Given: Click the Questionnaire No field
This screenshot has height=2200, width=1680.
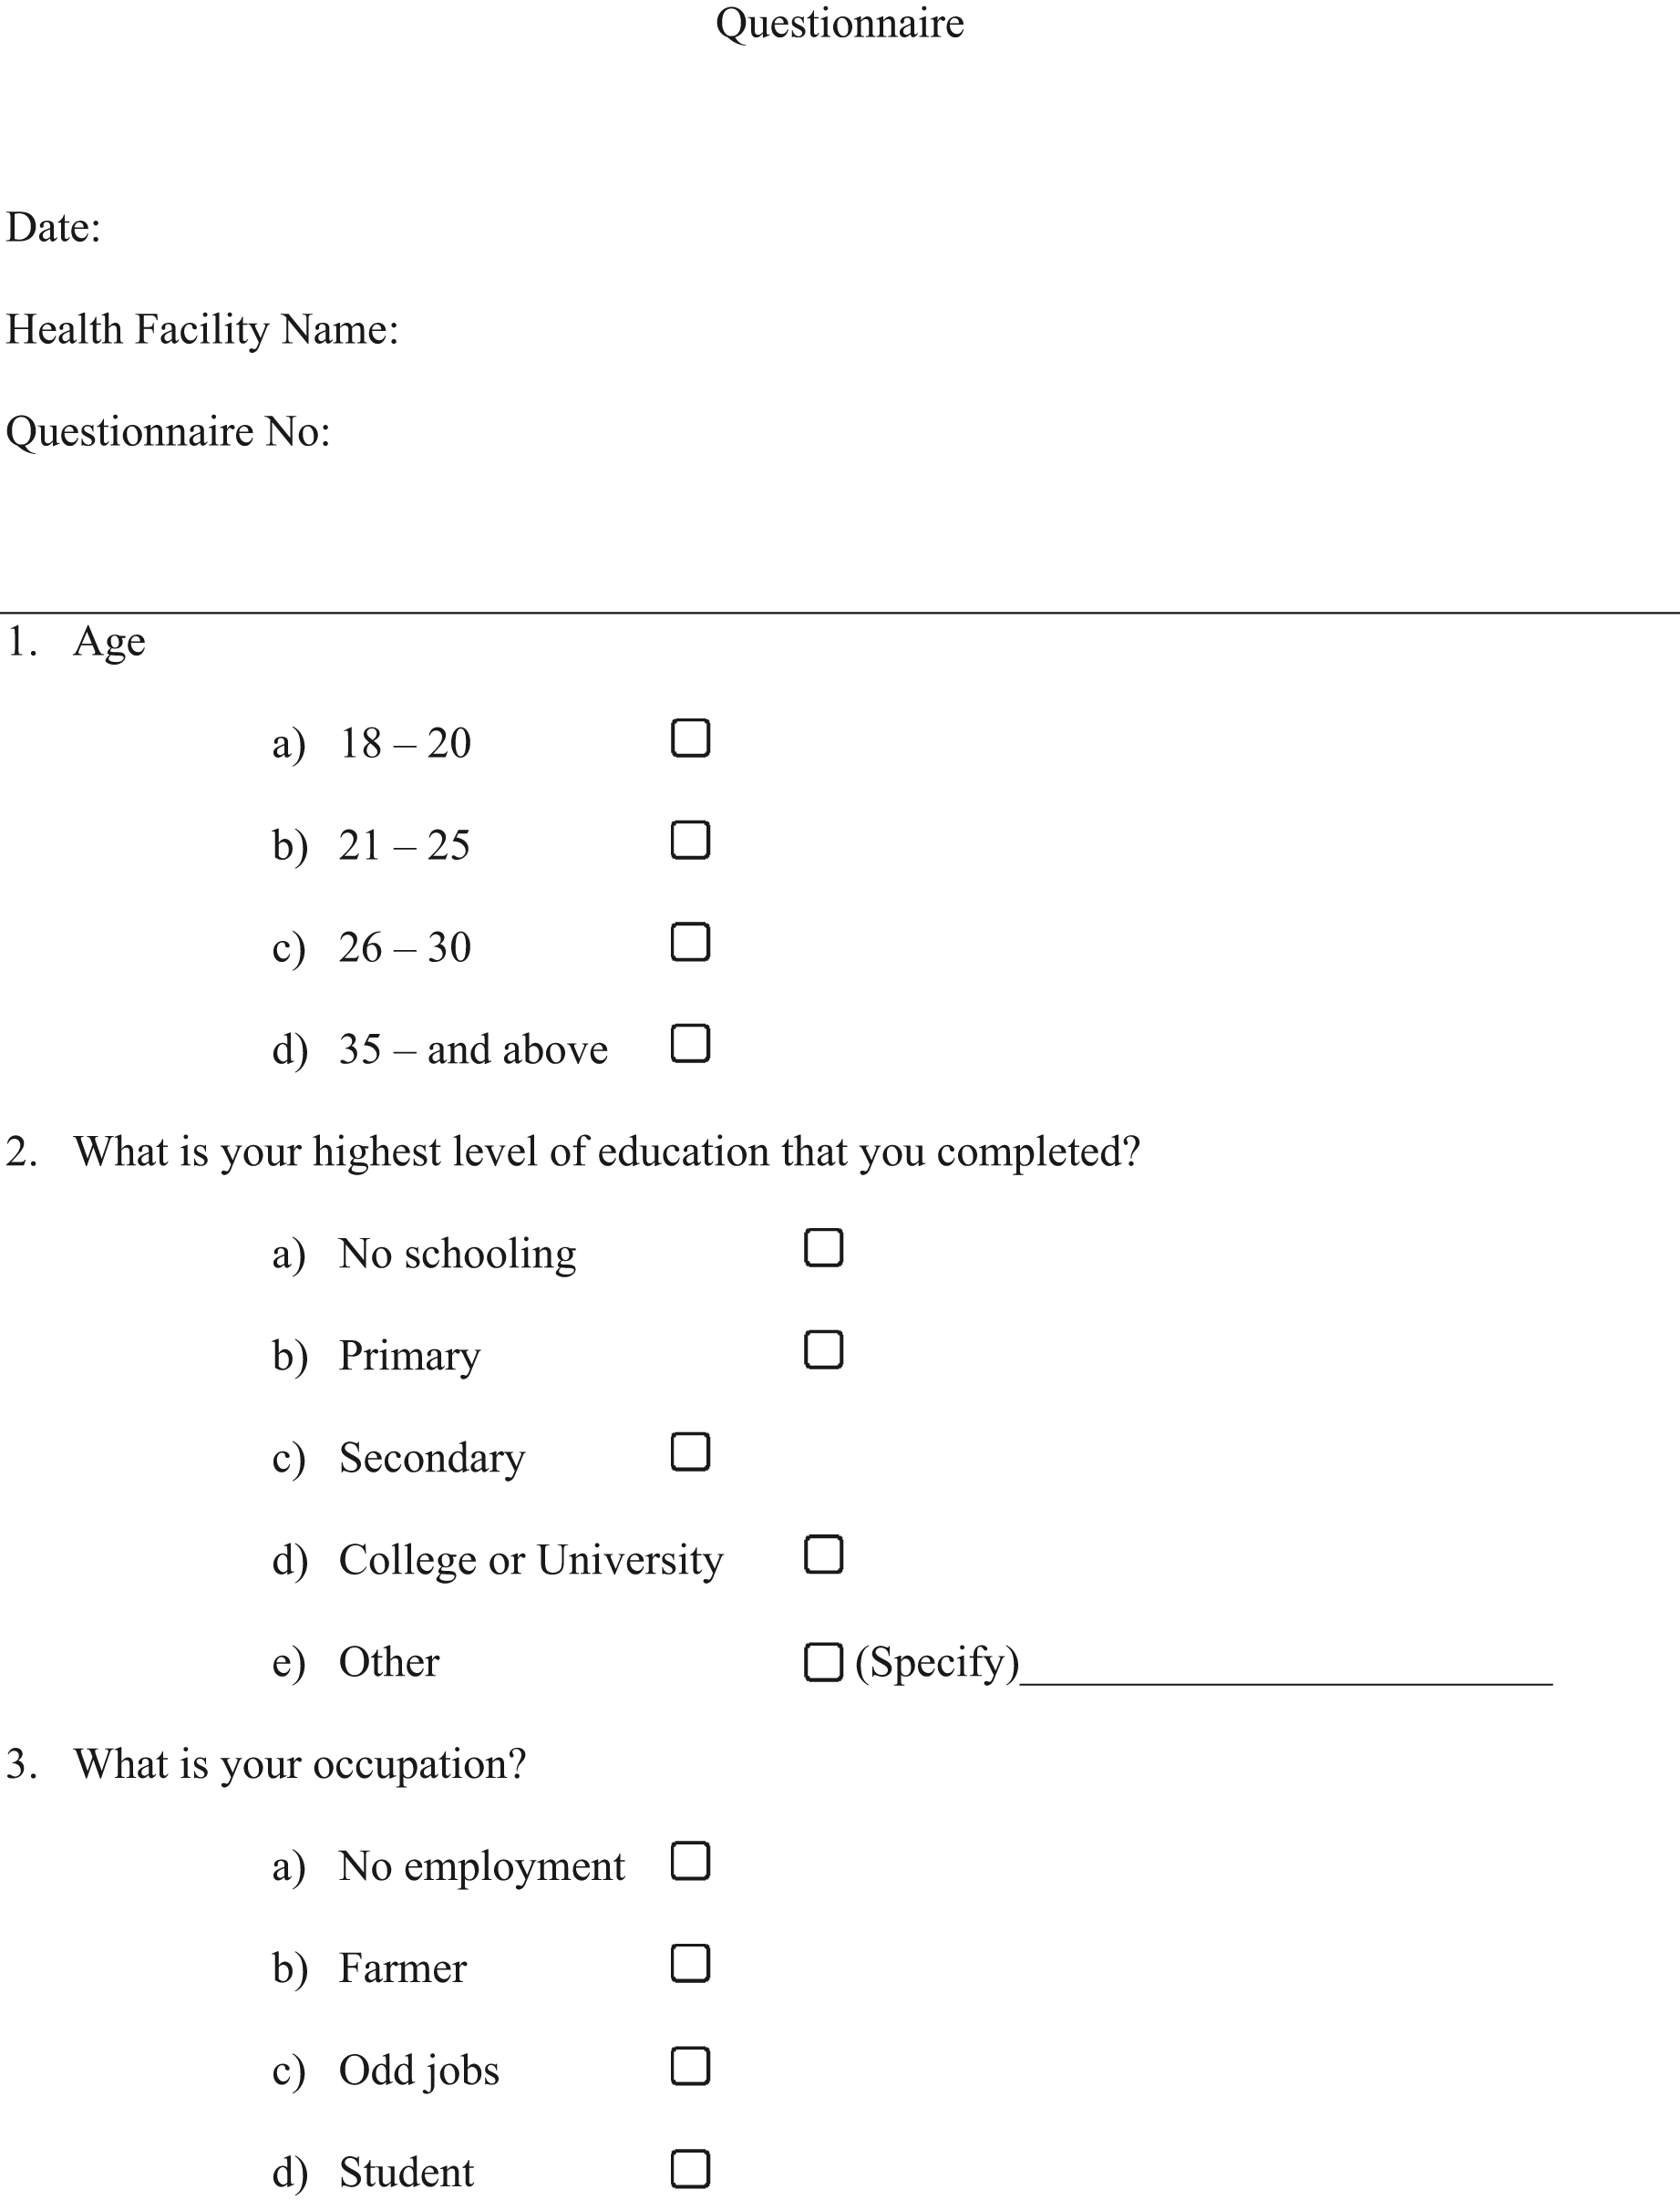Looking at the screenshot, I should 168,432.
